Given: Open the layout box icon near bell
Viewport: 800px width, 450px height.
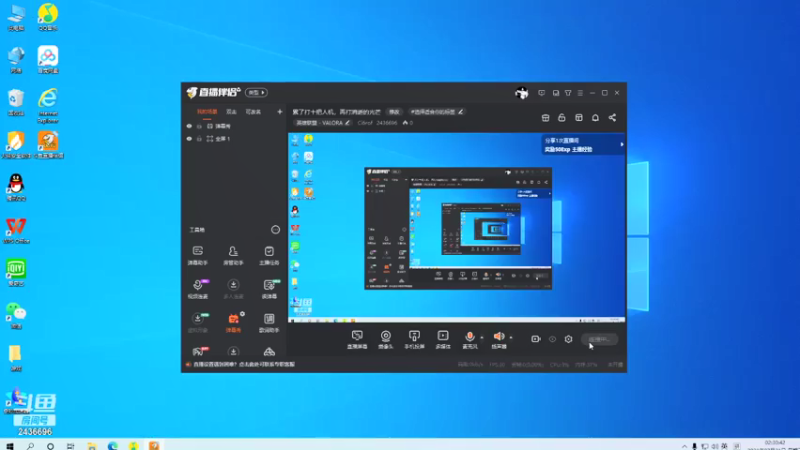Looking at the screenshot, I should click(579, 118).
